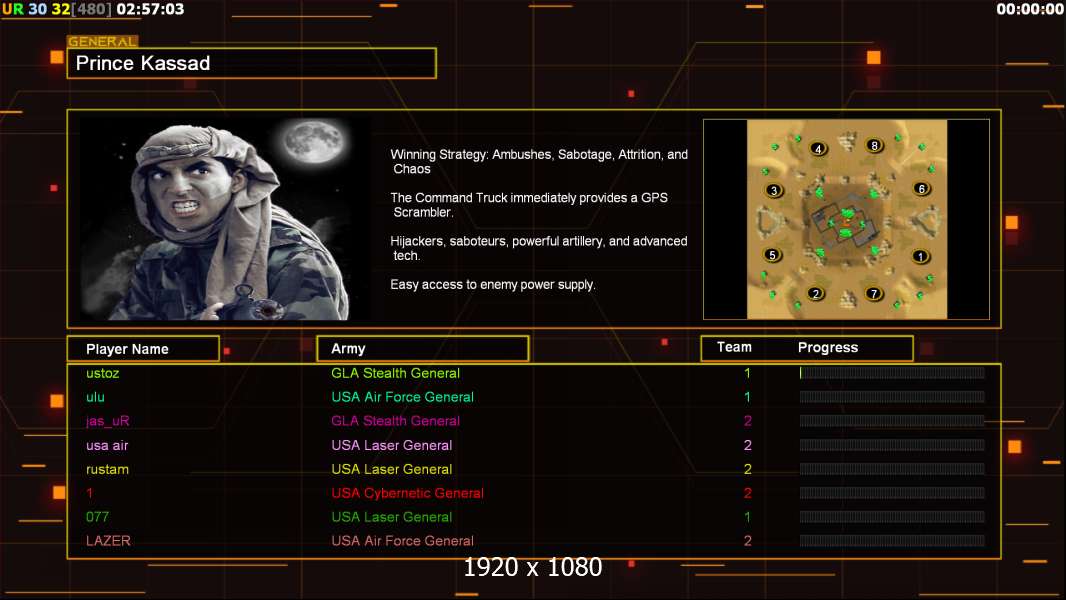Click team number for rustam
The width and height of the screenshot is (1066, 600).
[748, 469]
